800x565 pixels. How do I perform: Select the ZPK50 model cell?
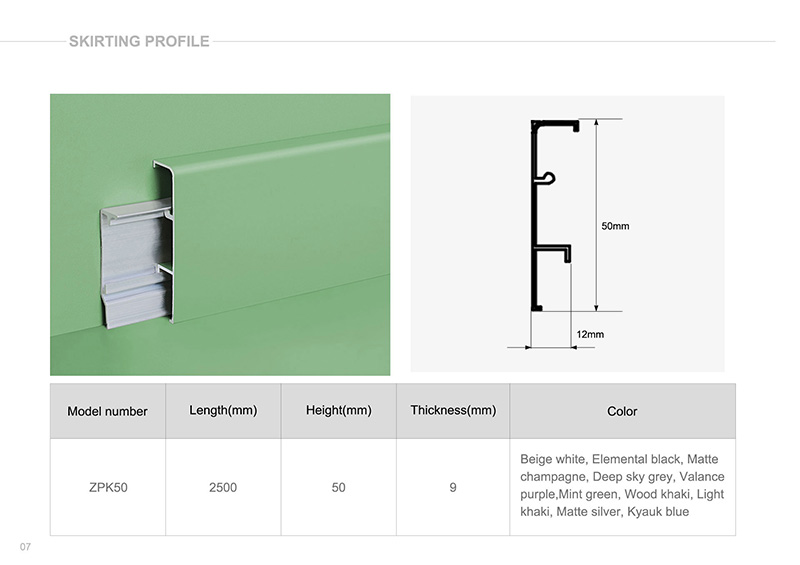[x=107, y=487]
